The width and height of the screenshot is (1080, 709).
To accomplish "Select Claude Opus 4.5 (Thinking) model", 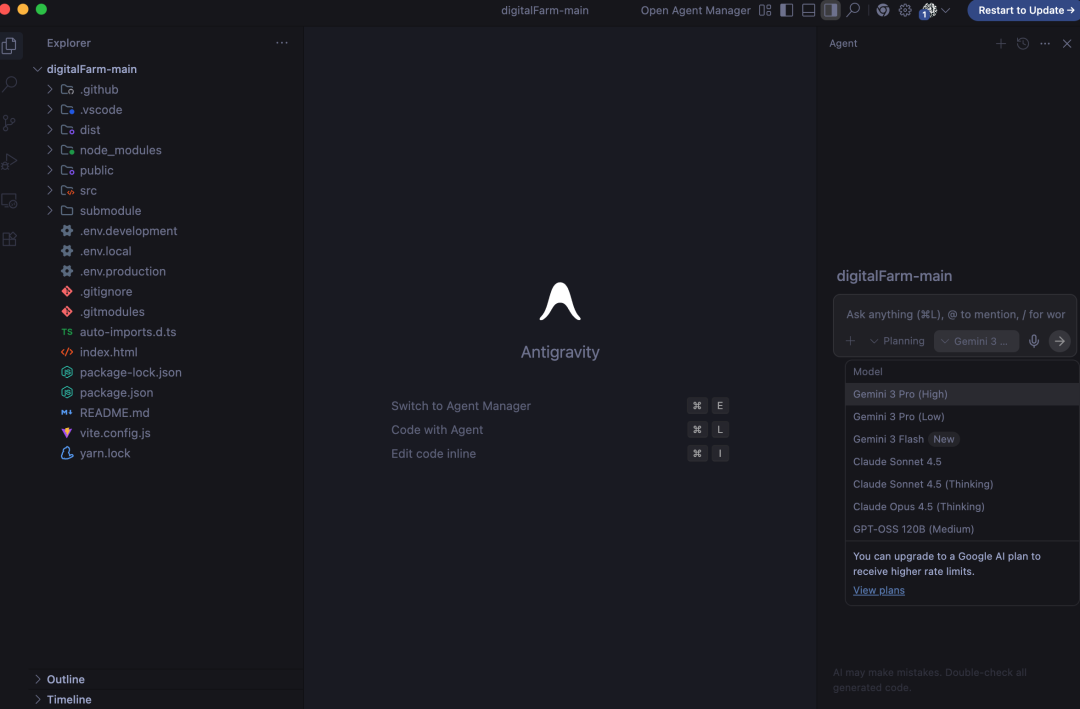I will click(x=918, y=507).
